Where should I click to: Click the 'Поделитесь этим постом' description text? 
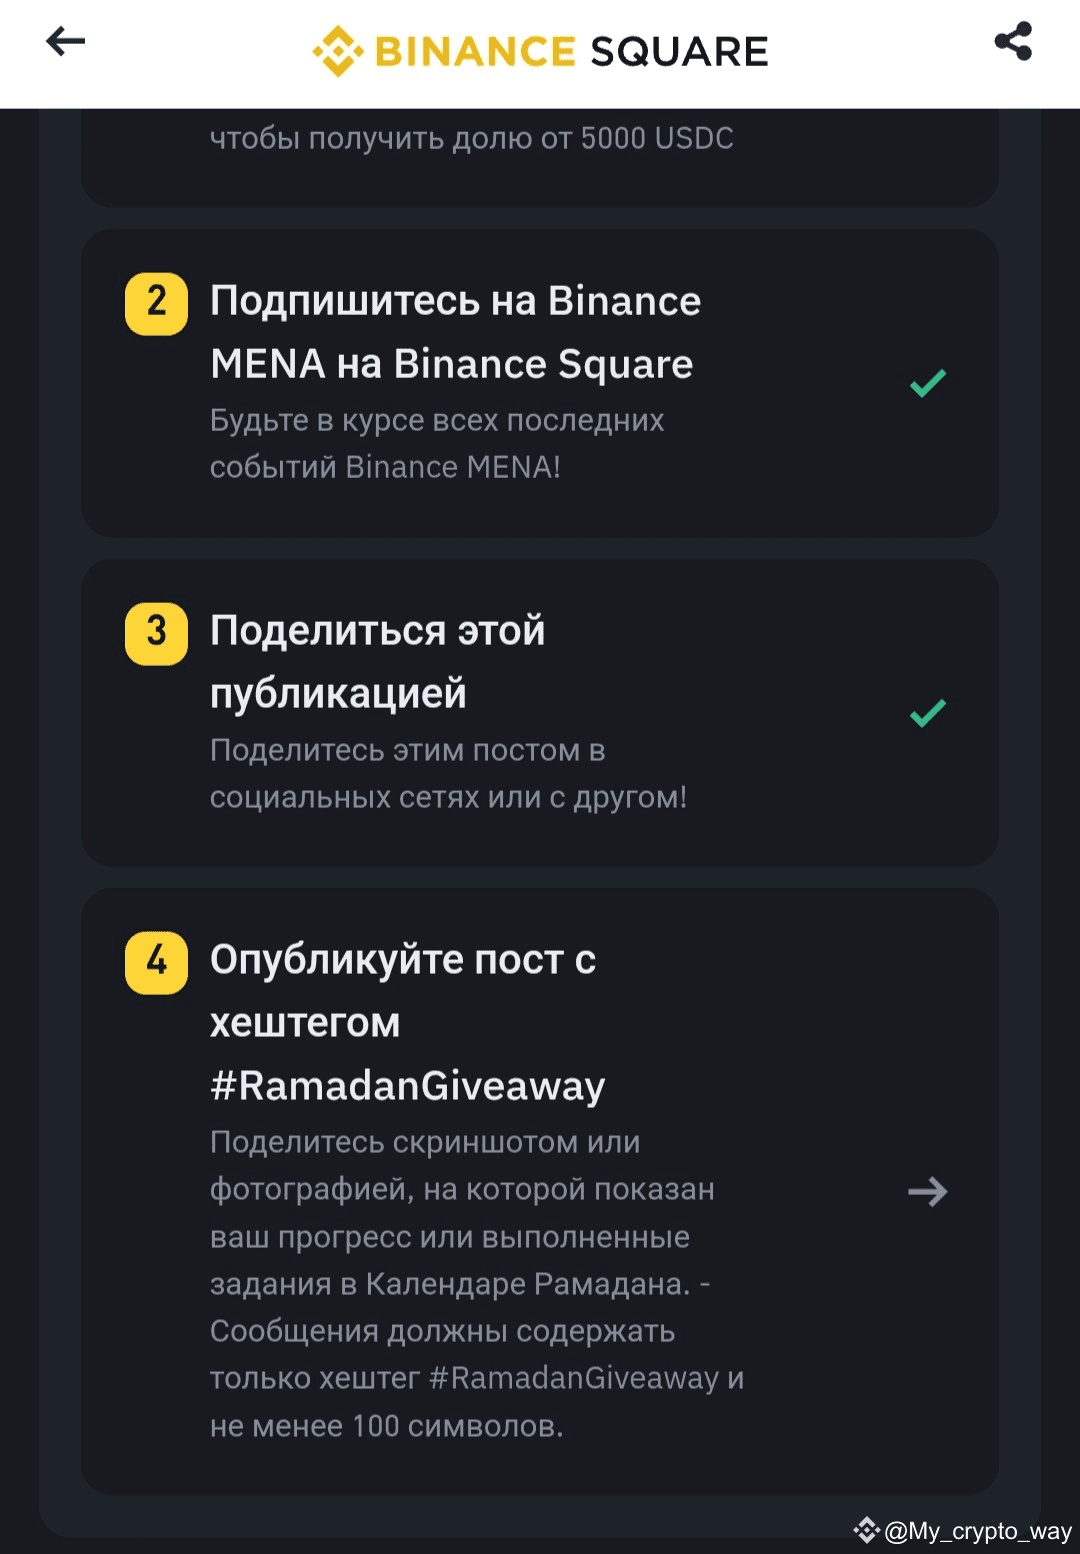click(x=448, y=773)
